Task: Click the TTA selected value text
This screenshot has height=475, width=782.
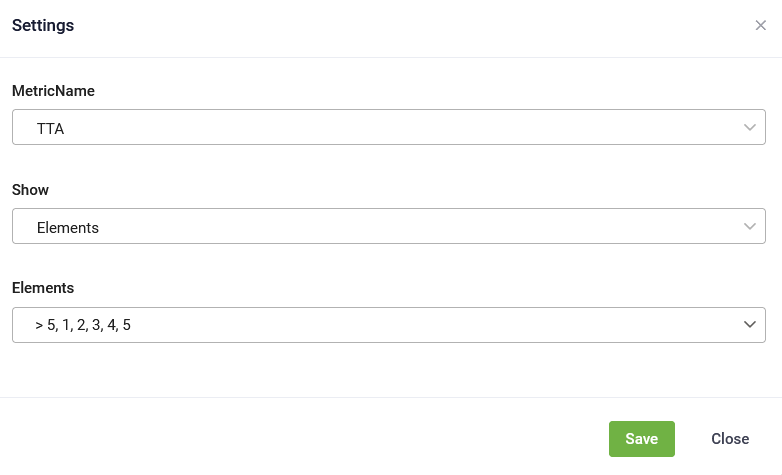Action: 50,128
